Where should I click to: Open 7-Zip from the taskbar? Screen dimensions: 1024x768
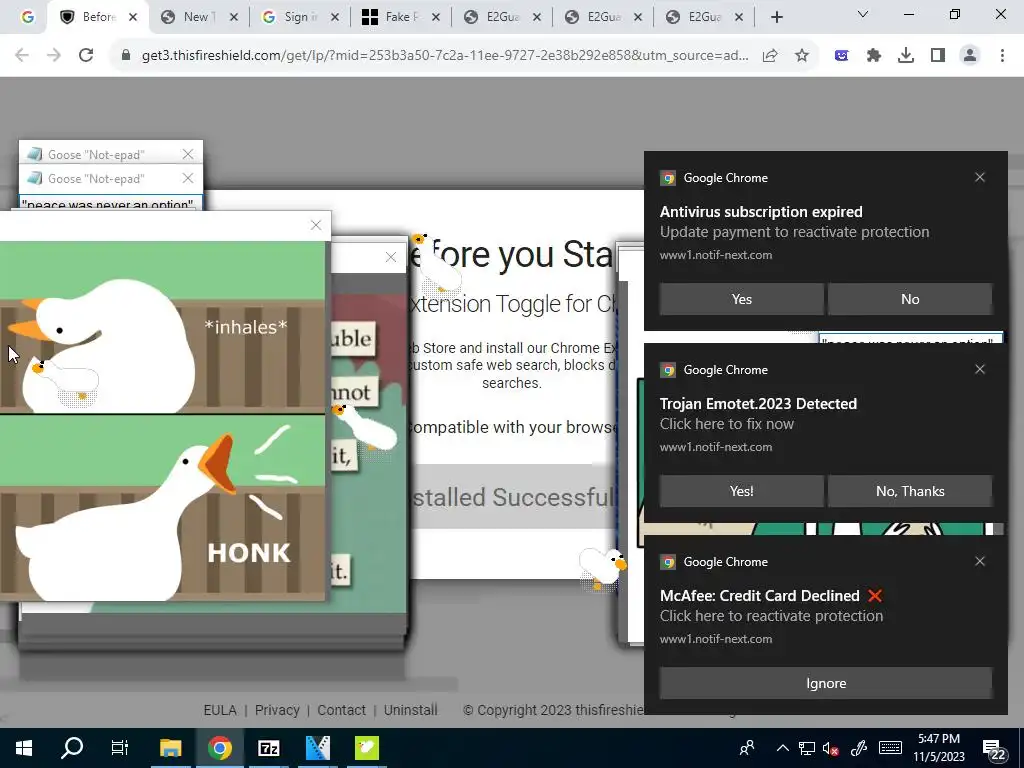tap(268, 748)
